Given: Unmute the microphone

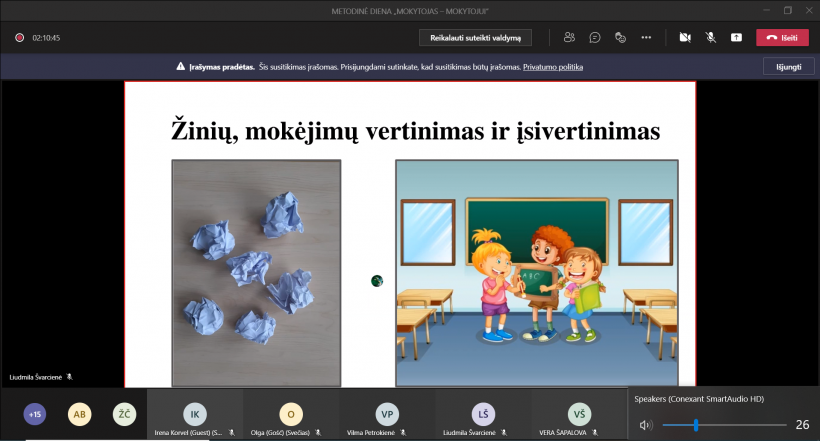Looking at the screenshot, I should pyautogui.click(x=711, y=37).
